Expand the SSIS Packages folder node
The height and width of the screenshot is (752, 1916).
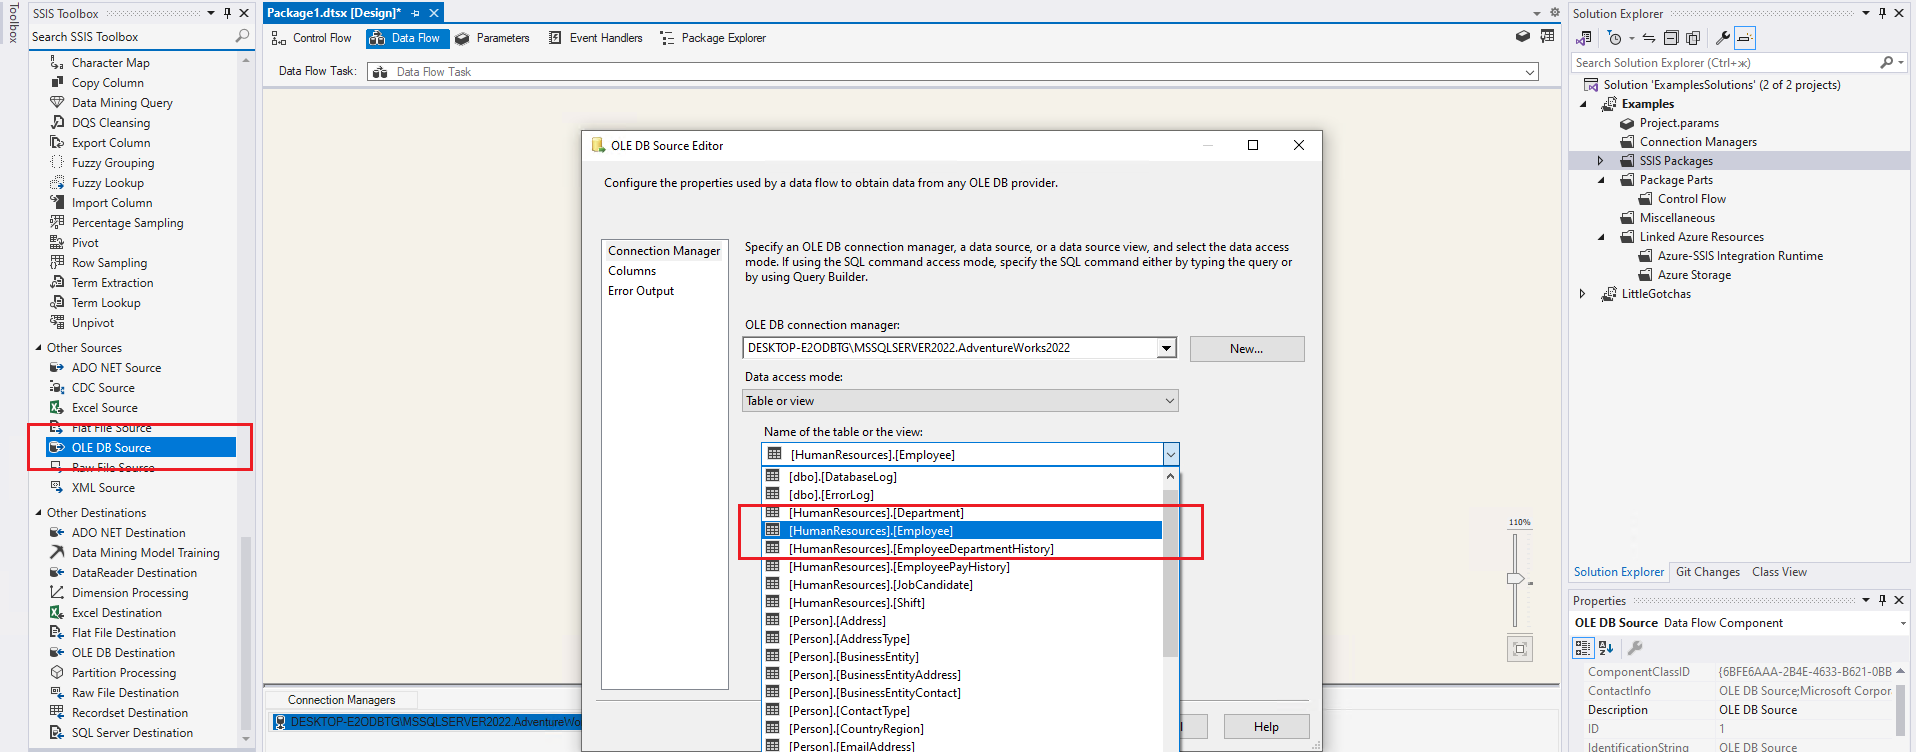(1600, 161)
